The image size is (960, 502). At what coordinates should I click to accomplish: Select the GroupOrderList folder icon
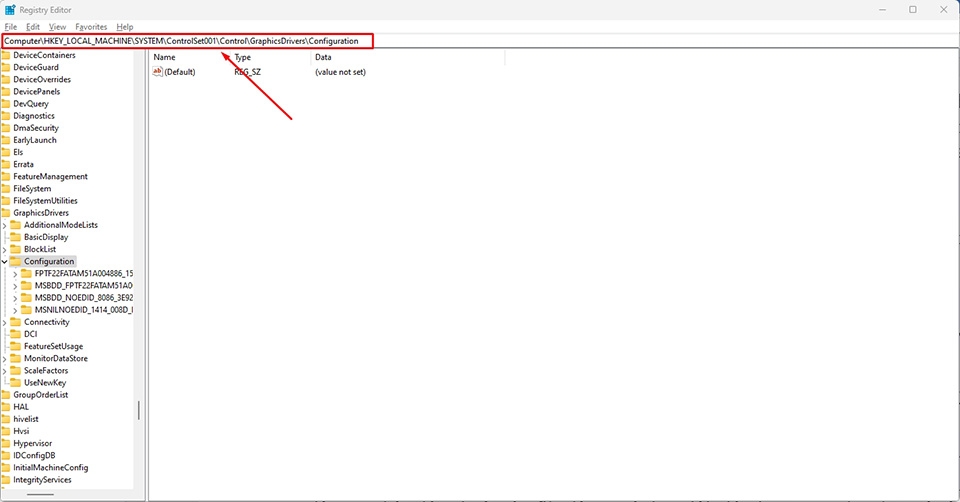(6, 395)
